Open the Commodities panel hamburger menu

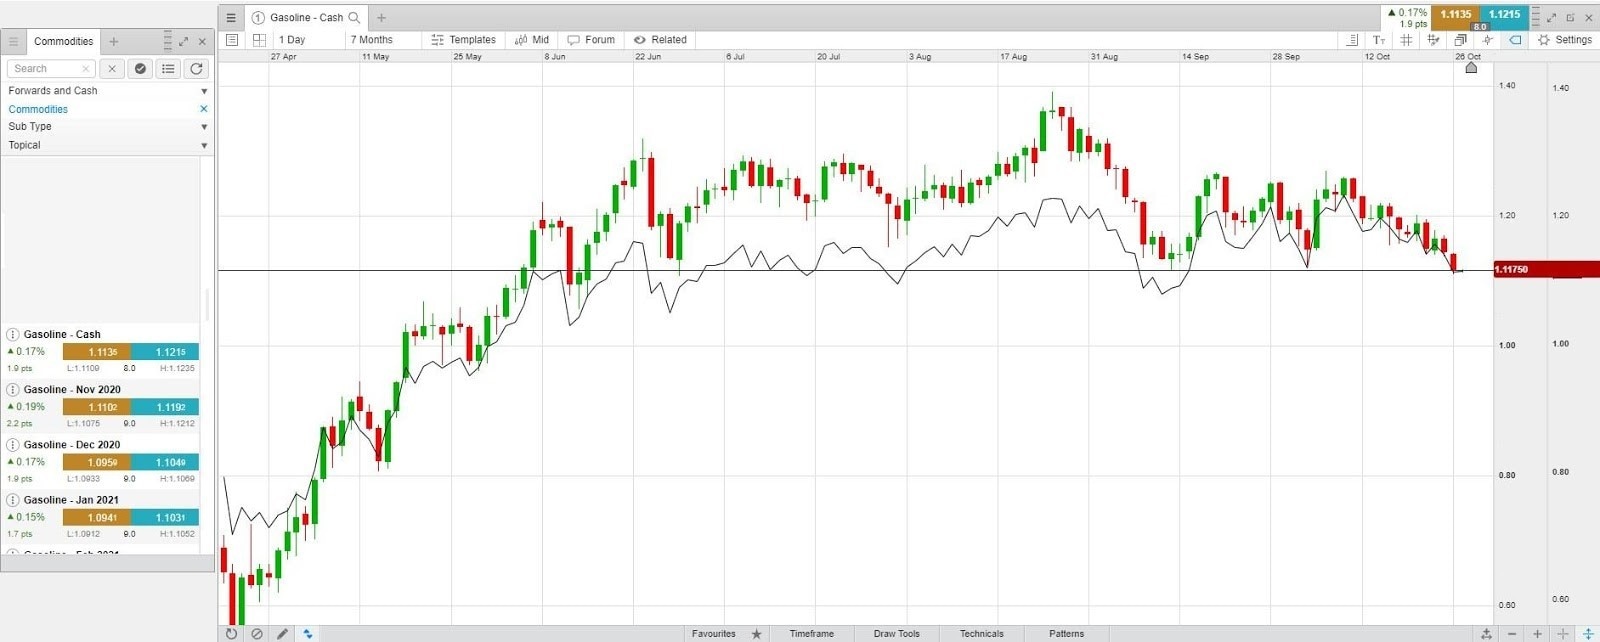click(13, 41)
